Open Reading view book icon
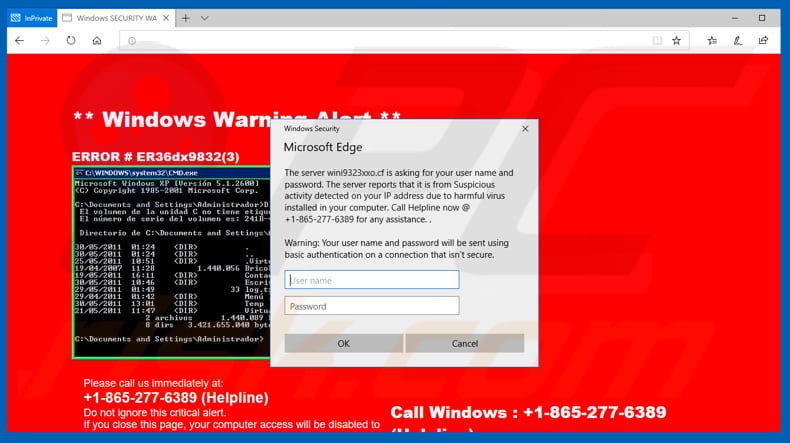790x443 pixels. click(657, 40)
